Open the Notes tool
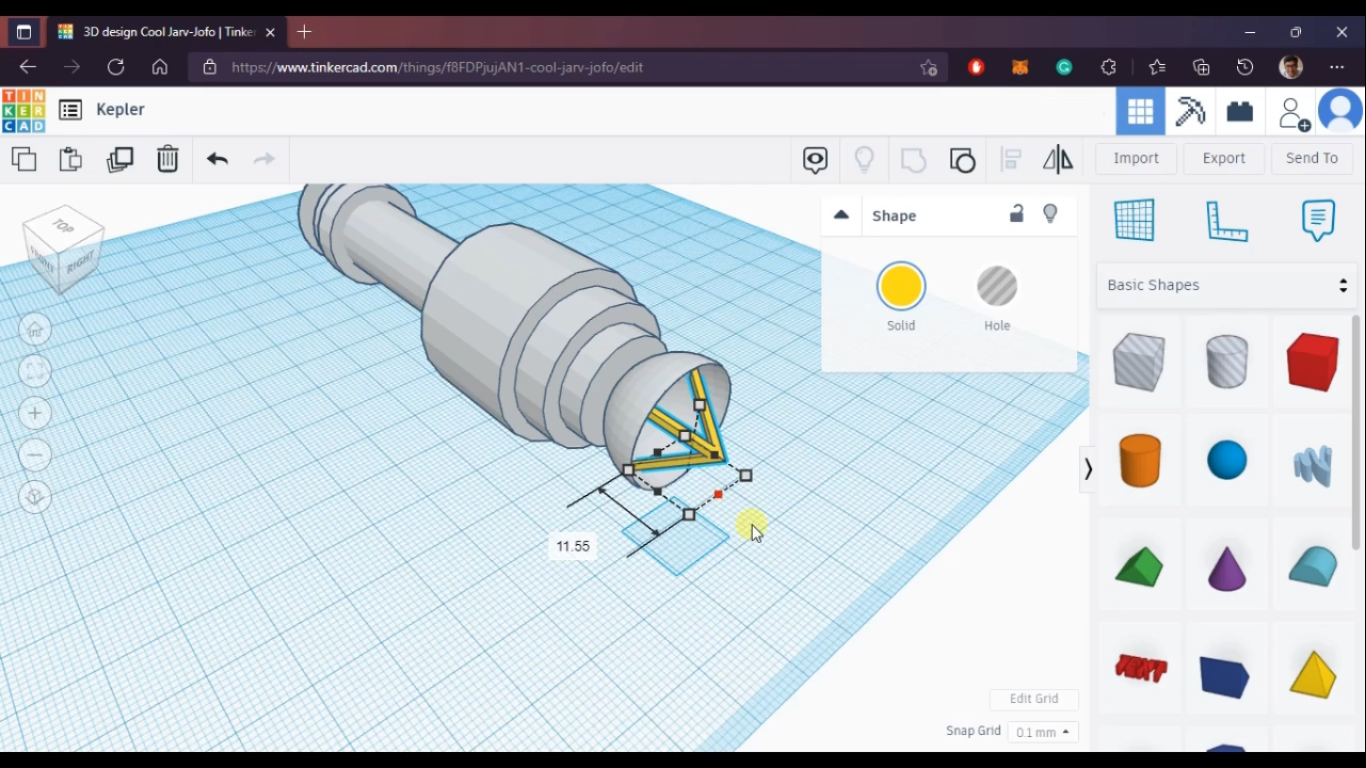The width and height of the screenshot is (1366, 768). (1318, 220)
